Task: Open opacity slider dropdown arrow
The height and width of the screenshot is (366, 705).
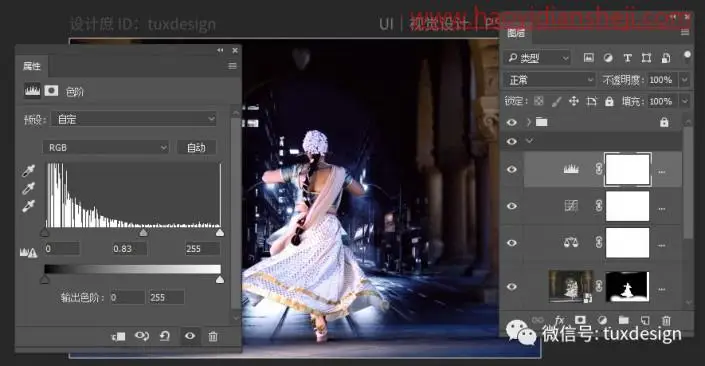Action: click(684, 80)
